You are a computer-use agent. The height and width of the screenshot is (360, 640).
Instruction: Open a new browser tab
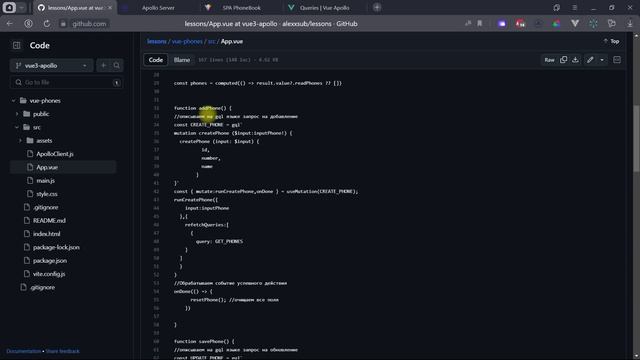tap(377, 7)
